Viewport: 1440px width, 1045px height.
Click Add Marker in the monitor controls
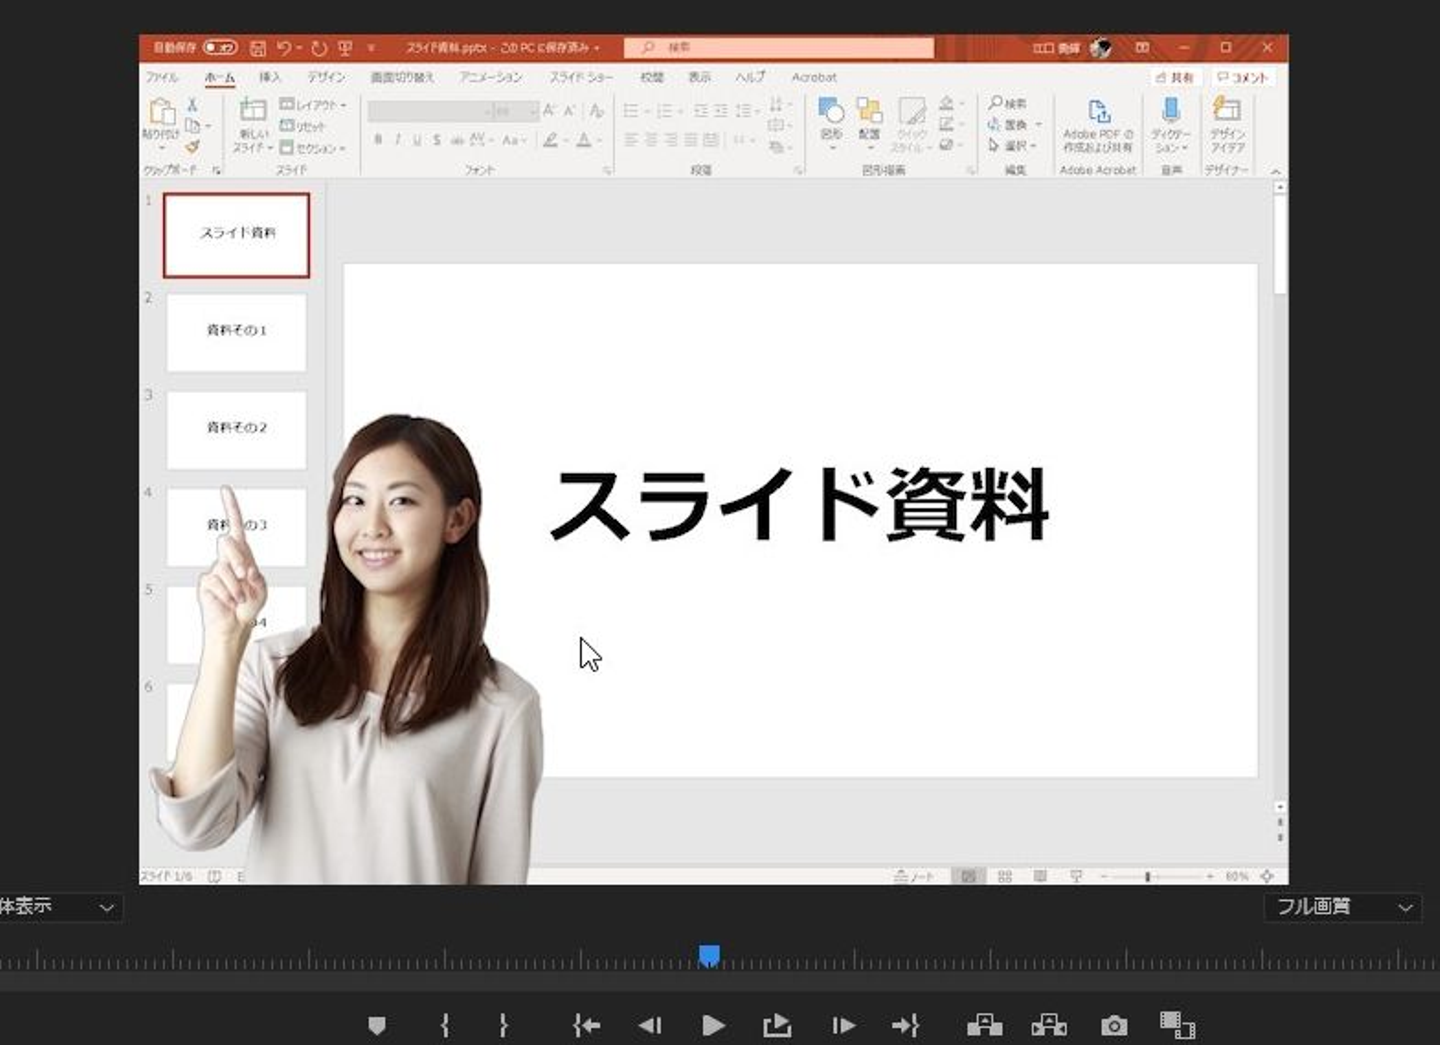(x=377, y=1025)
